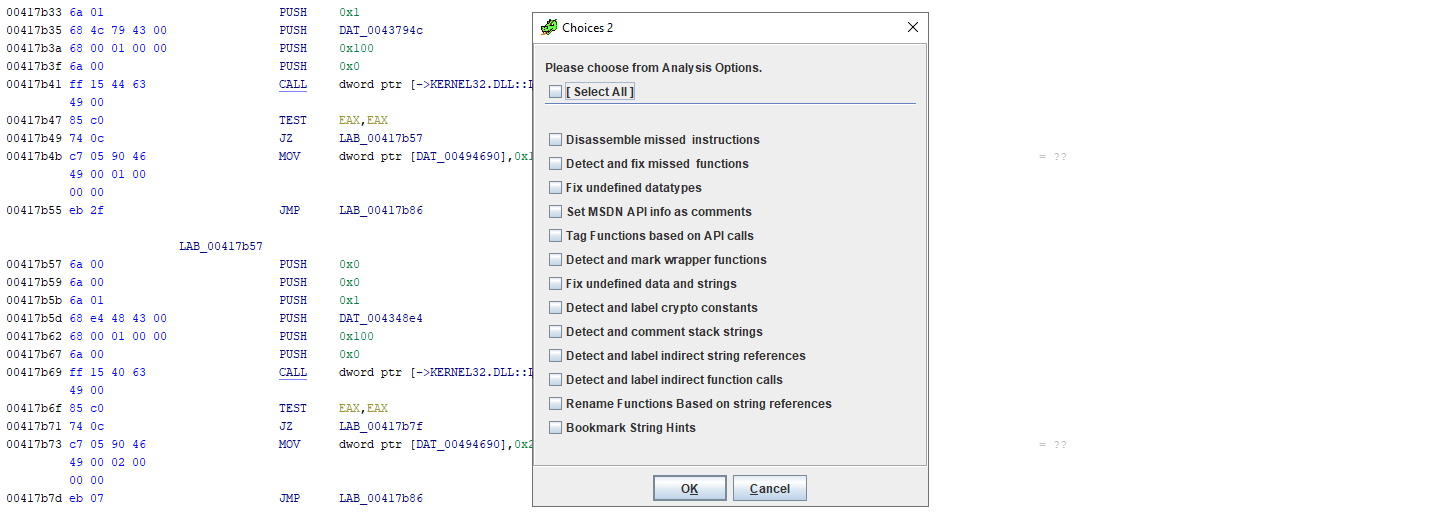The image size is (1454, 523).
Task: Click the Ghidra dragon icon in the dialog title
Action: 549,27
